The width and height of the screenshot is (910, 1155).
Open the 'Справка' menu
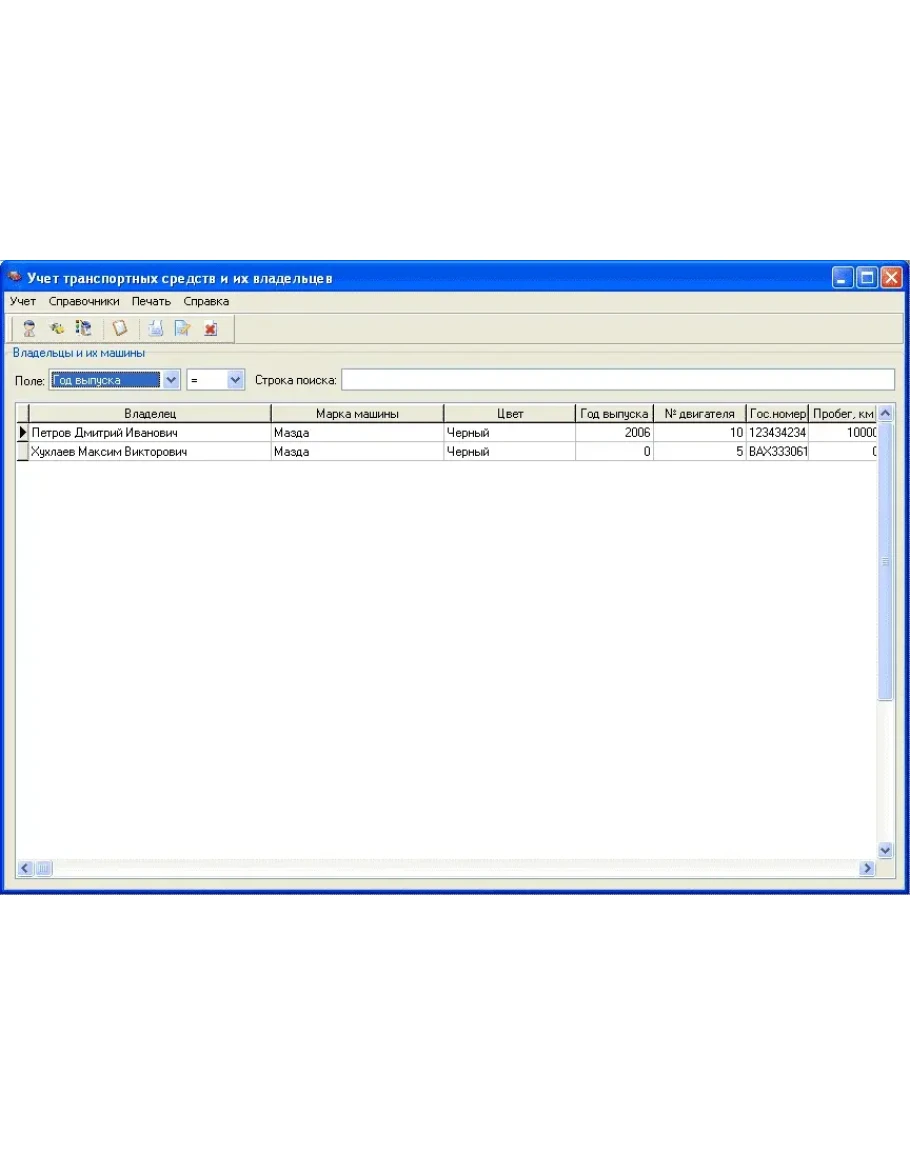[x=206, y=301]
